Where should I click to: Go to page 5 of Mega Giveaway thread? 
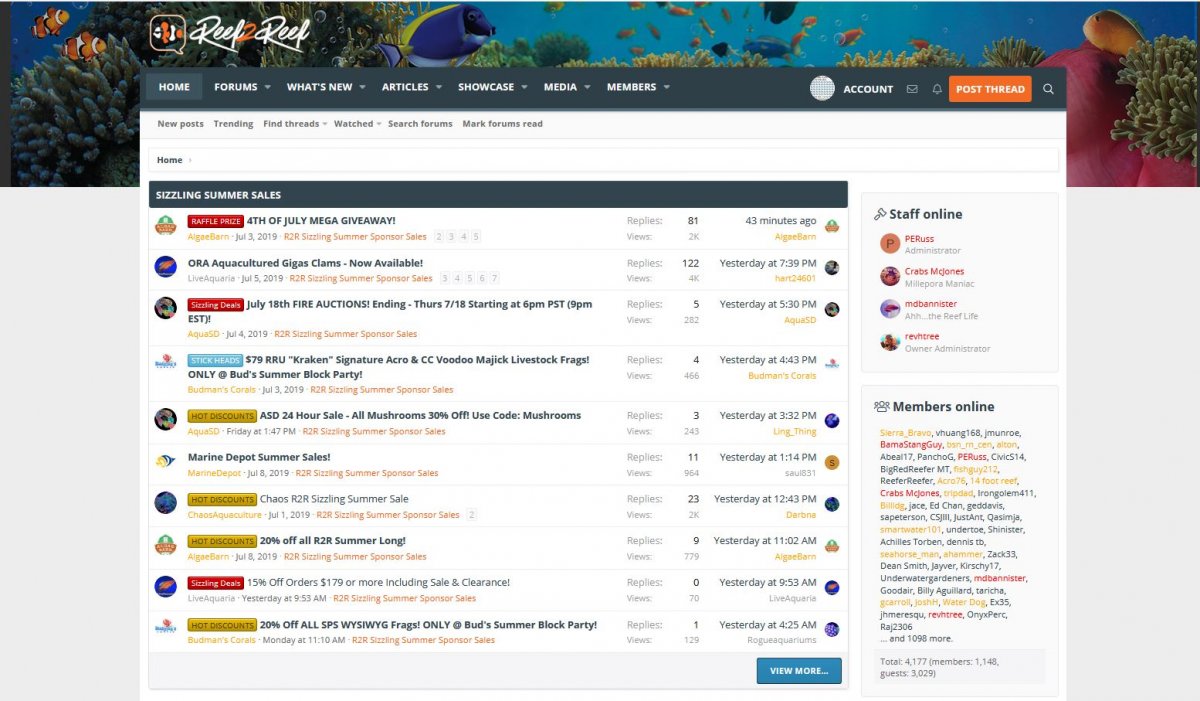(476, 237)
